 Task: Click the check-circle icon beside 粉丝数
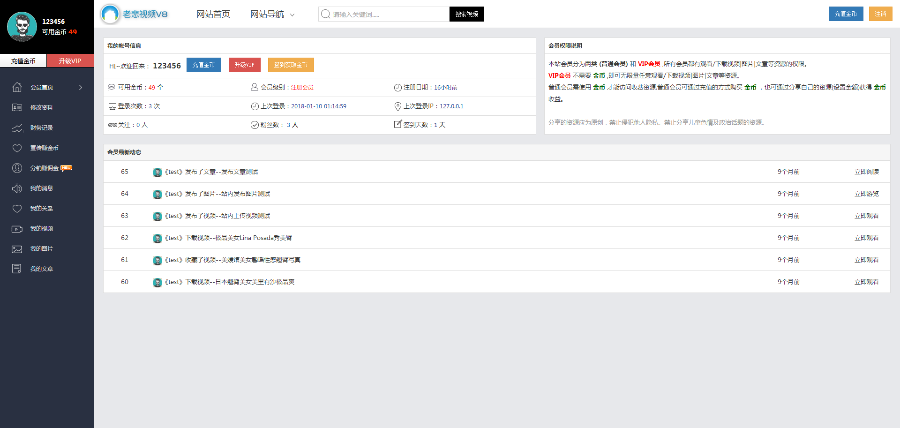(x=255, y=124)
